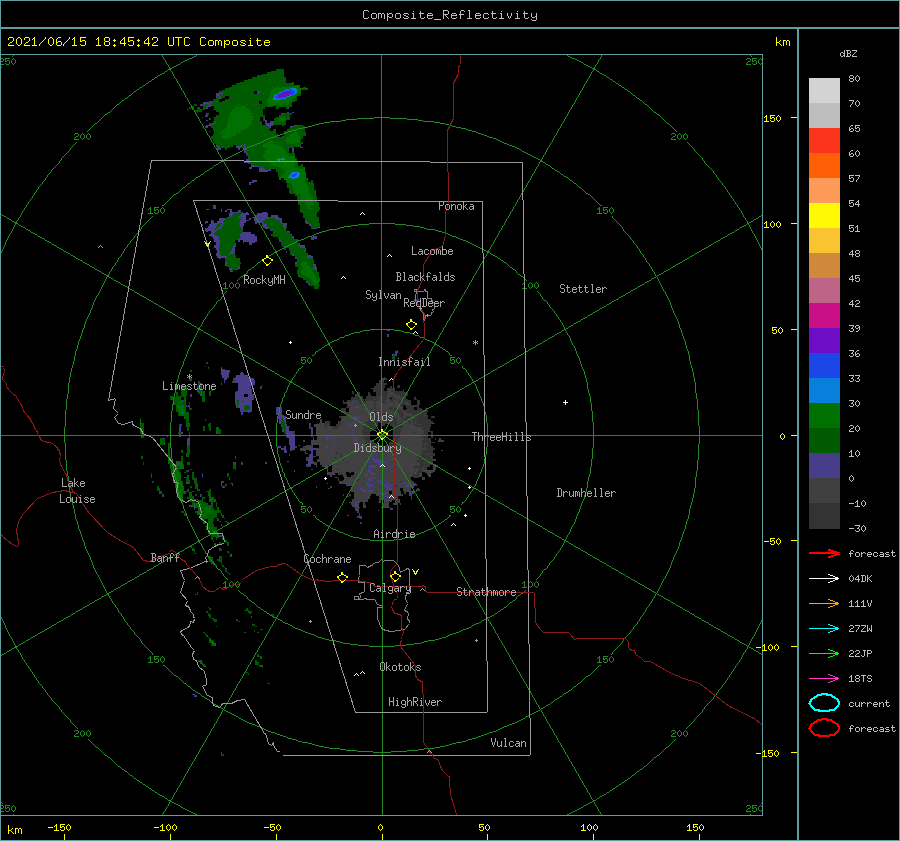Pick the magenta swatch in the dBZ scale
Screen dimensions: 900x841
tap(824, 315)
